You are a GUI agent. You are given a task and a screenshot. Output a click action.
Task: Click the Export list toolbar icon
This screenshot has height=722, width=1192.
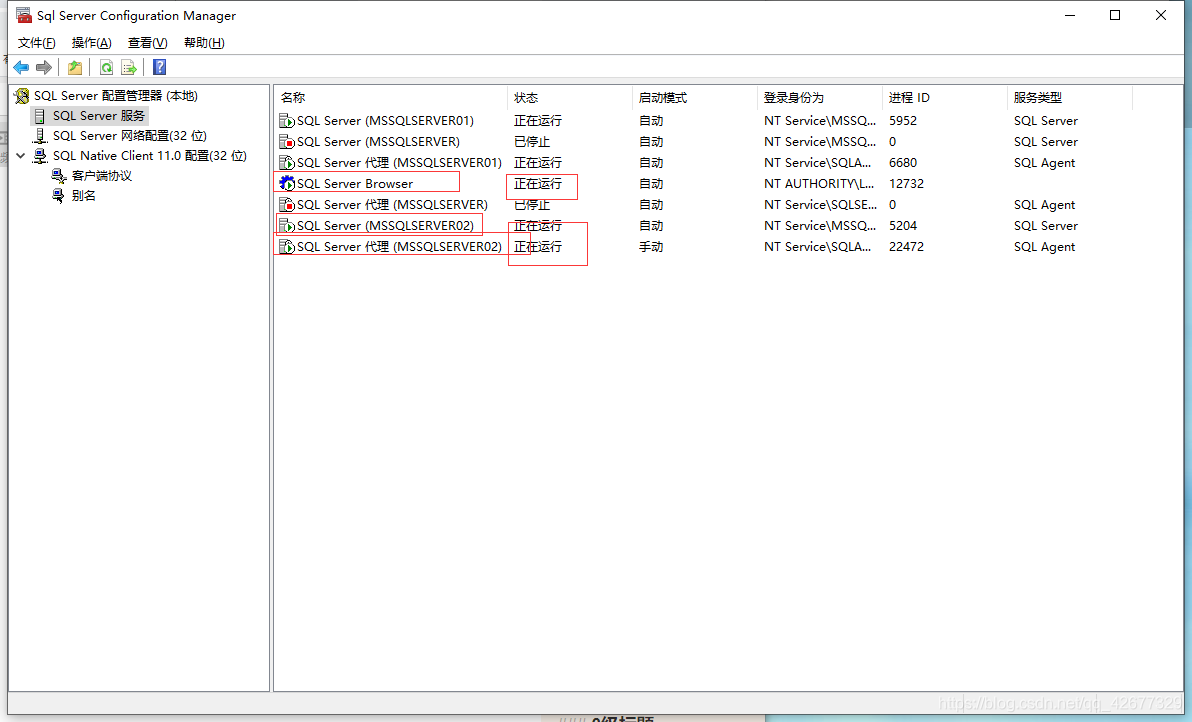click(128, 68)
